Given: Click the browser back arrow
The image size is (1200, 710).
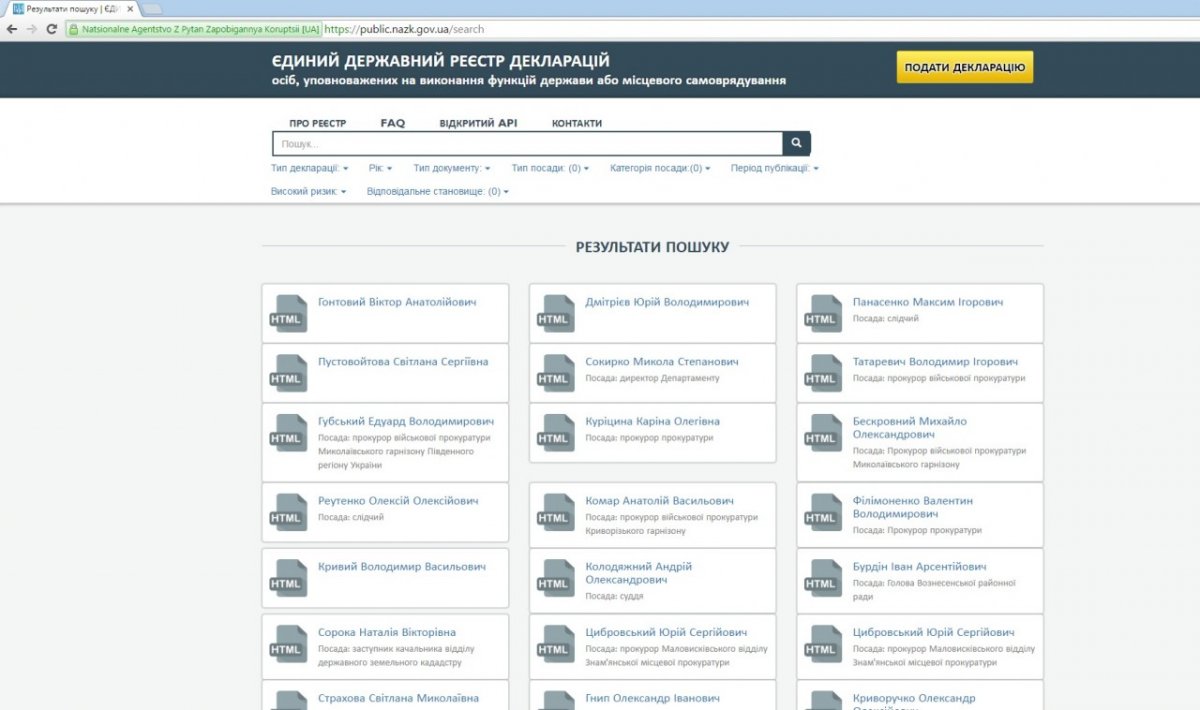Looking at the screenshot, I should click(x=12, y=29).
